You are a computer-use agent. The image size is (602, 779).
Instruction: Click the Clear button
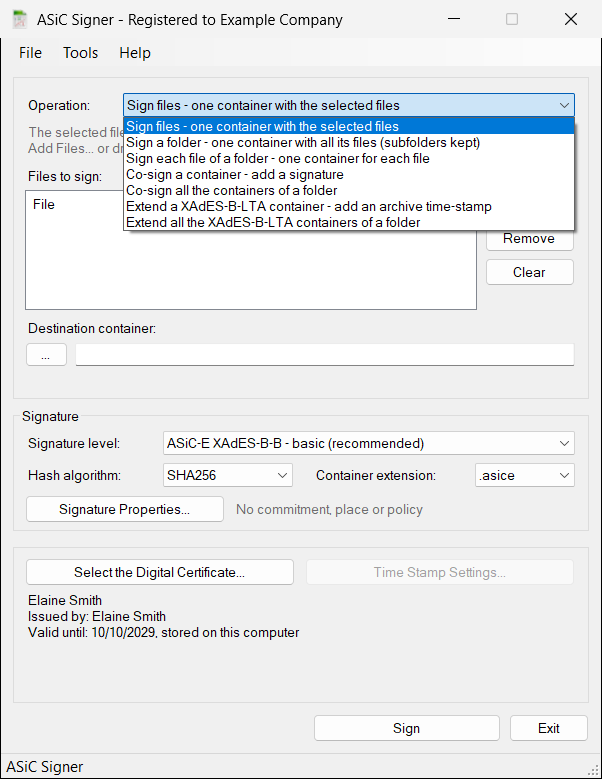pos(529,272)
